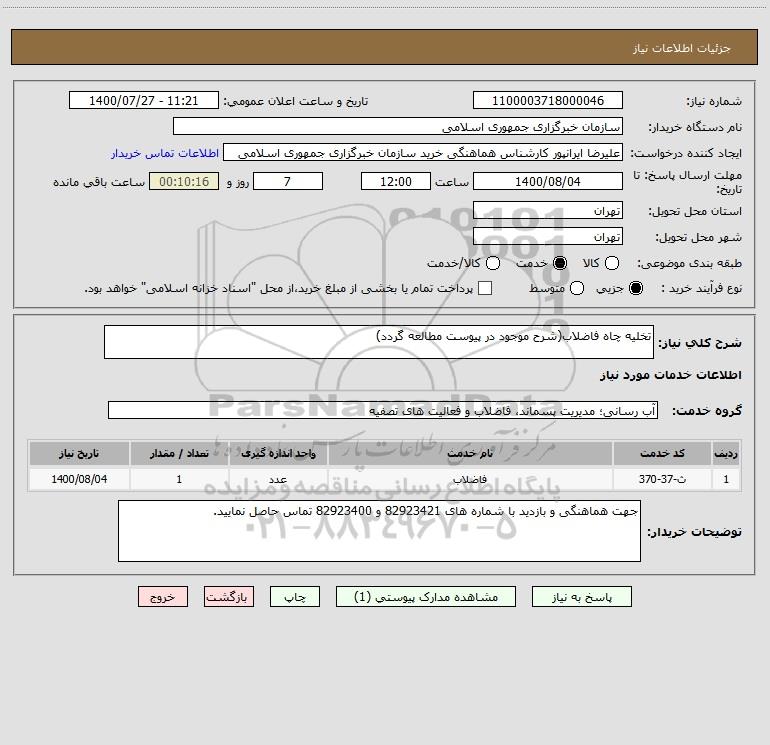
Task: Click the تعداد / مقدار column header
Action: (x=179, y=453)
